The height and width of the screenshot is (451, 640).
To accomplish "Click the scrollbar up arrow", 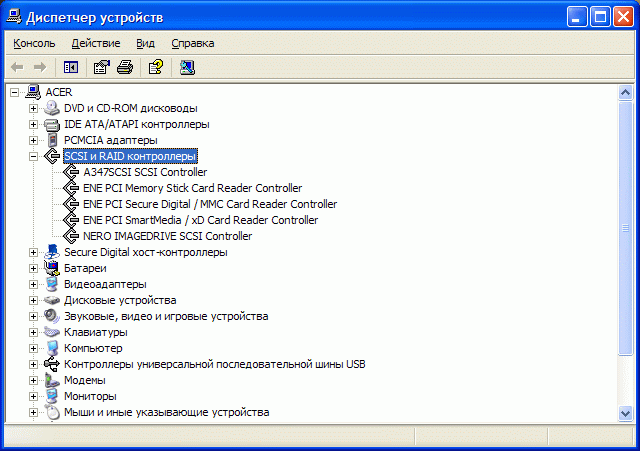I will (x=625, y=93).
